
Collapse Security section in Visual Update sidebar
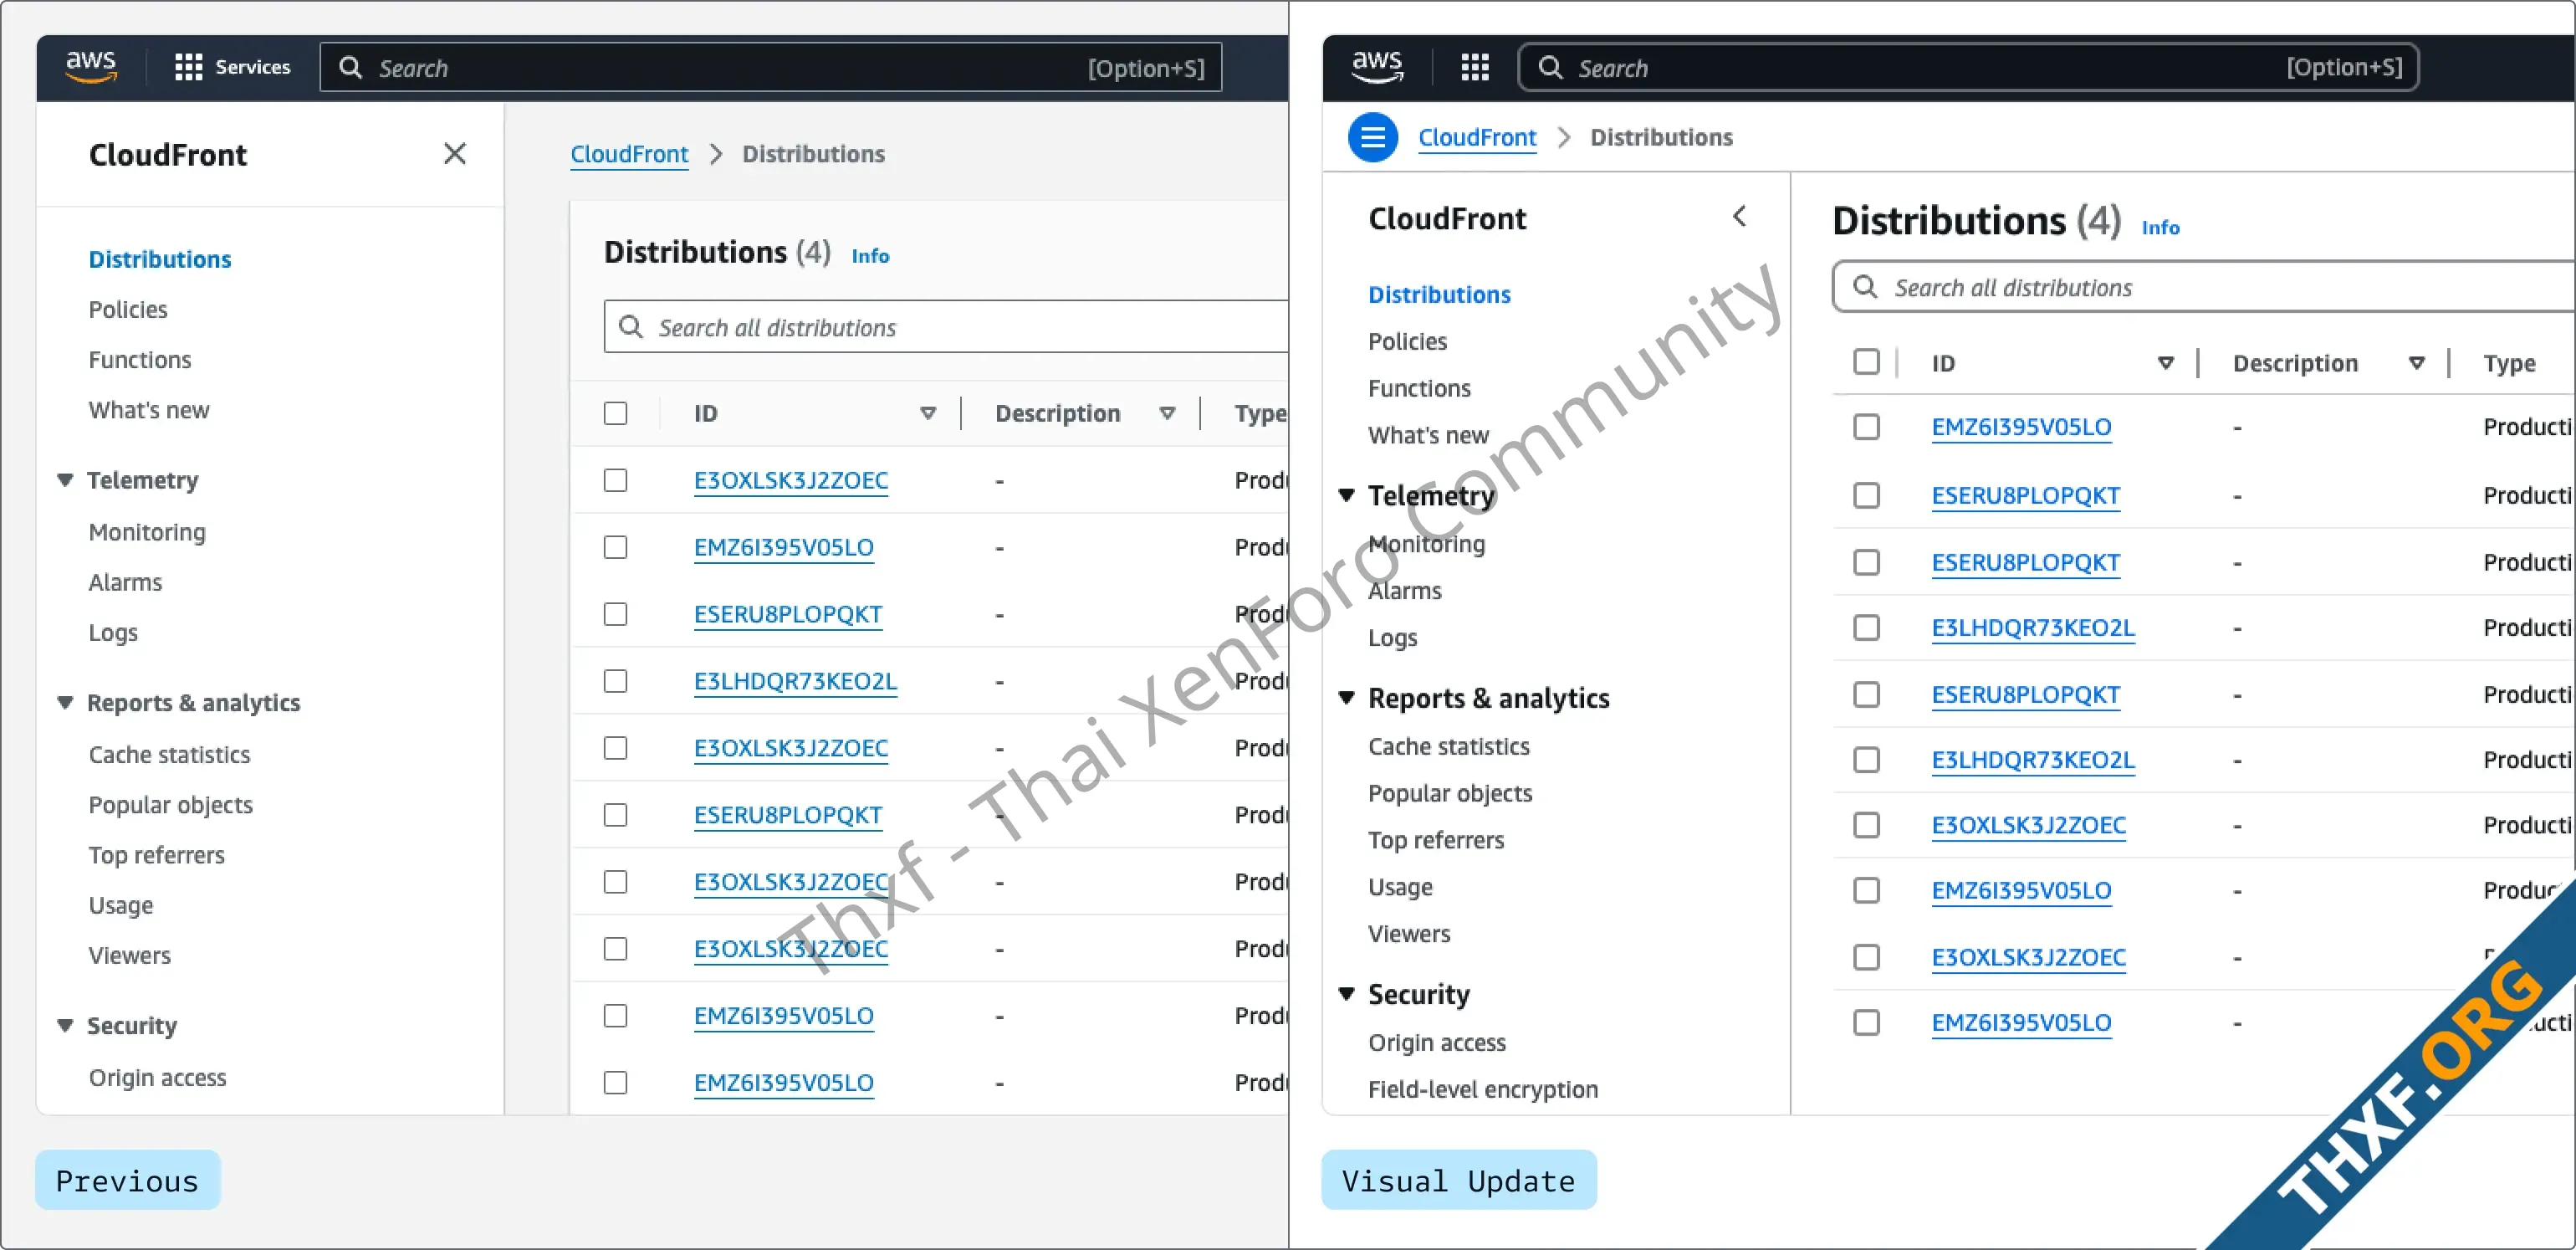[1347, 994]
